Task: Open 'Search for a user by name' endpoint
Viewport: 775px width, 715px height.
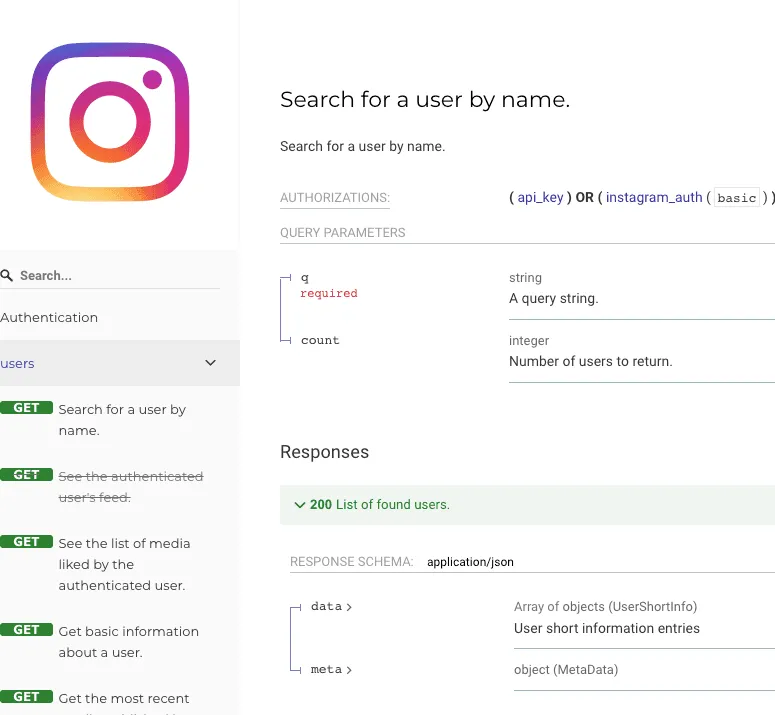Action: (122, 420)
